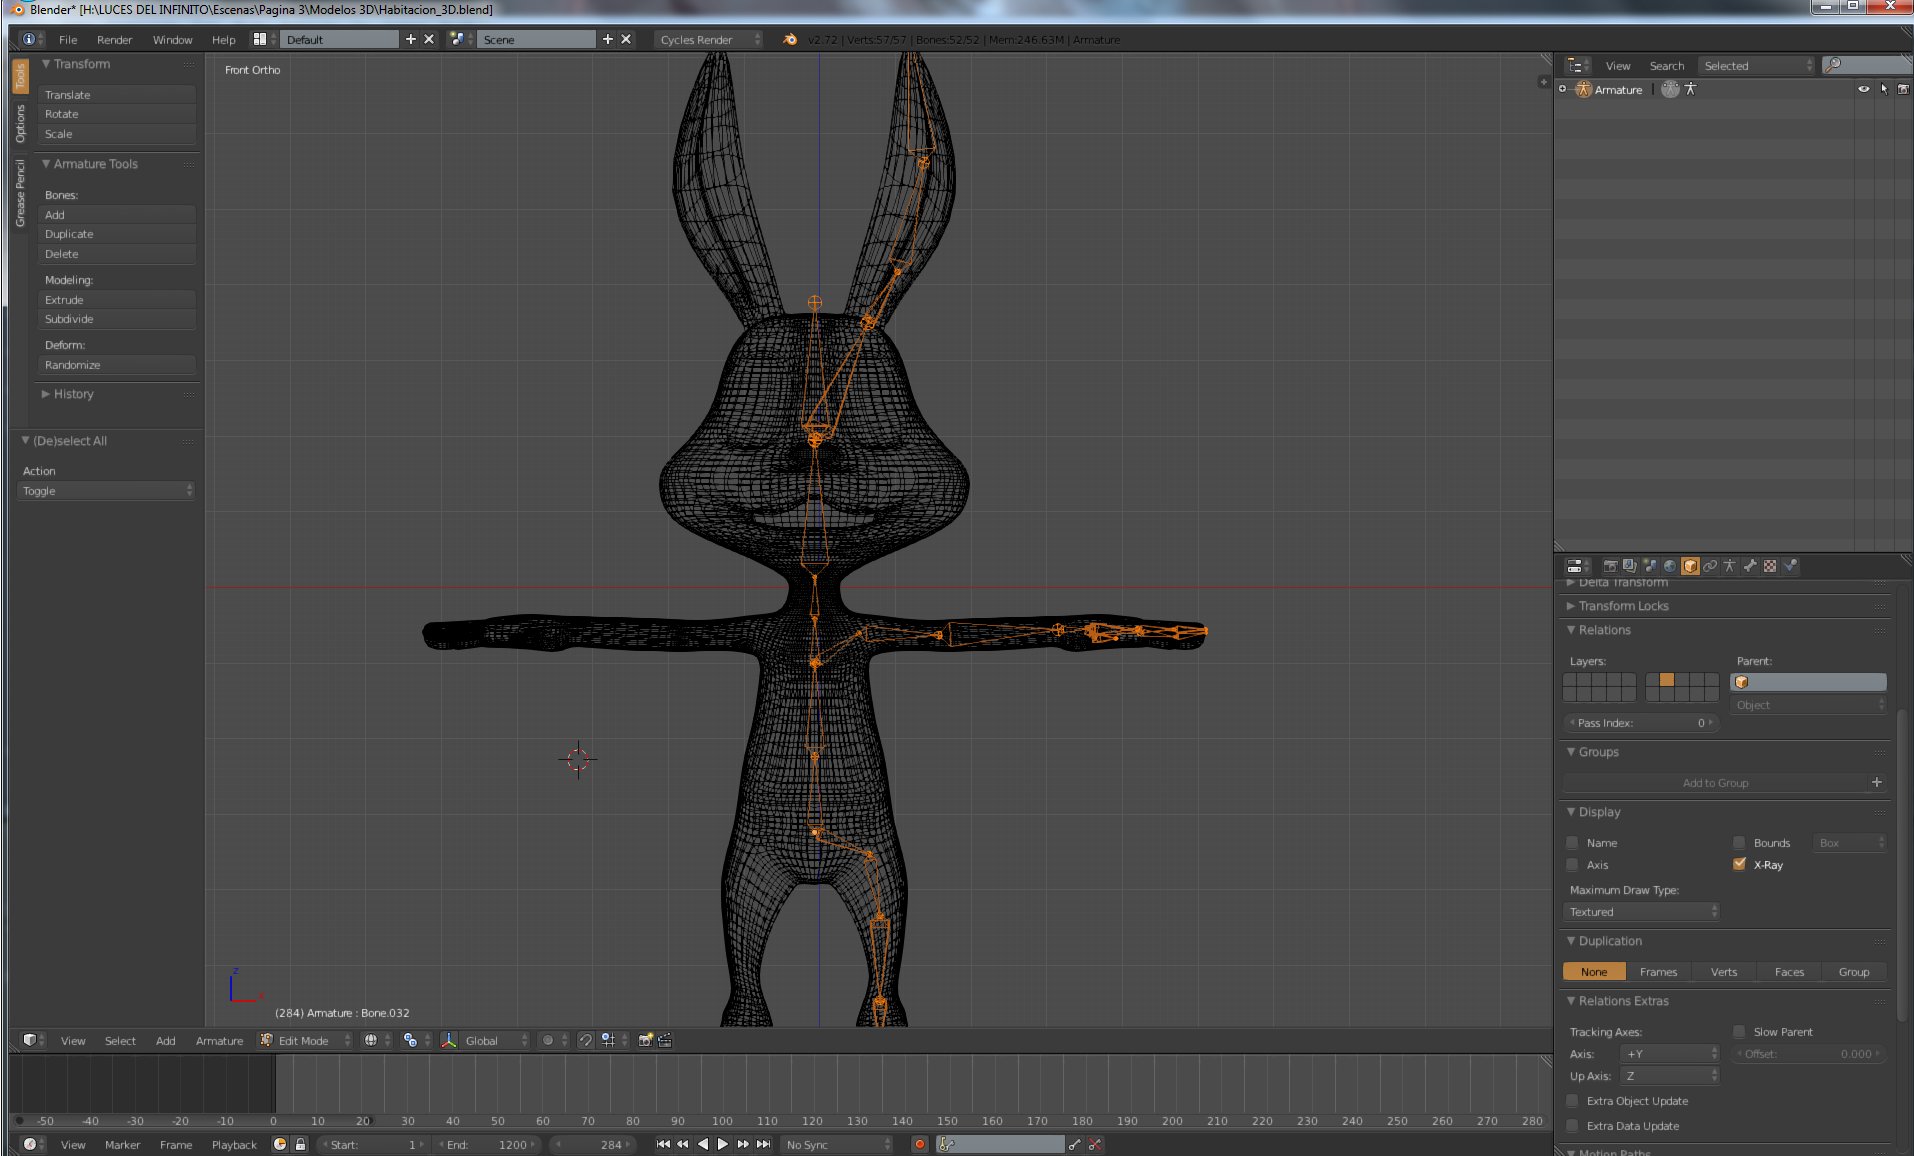Toggle Armature visibility eye in outliner
This screenshot has height=1156, width=1914.
click(x=1863, y=89)
